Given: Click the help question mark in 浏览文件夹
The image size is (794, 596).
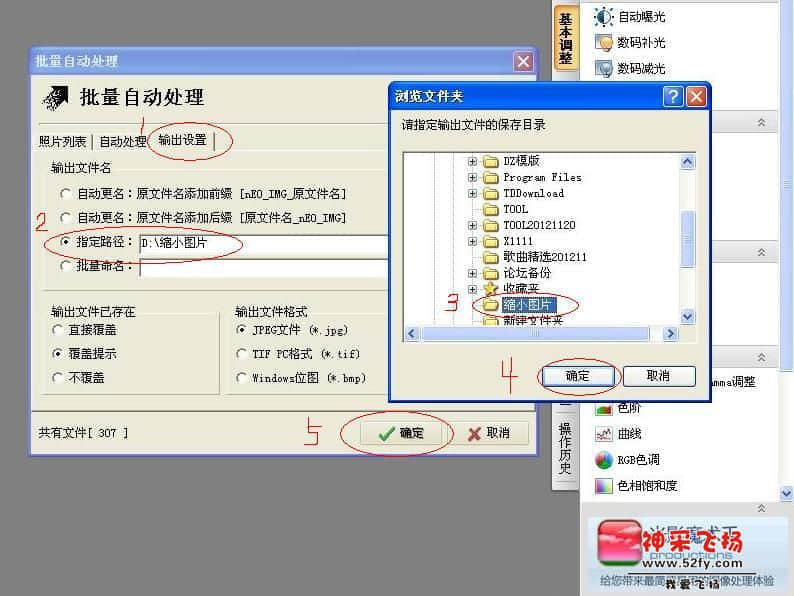Looking at the screenshot, I should [x=673, y=96].
